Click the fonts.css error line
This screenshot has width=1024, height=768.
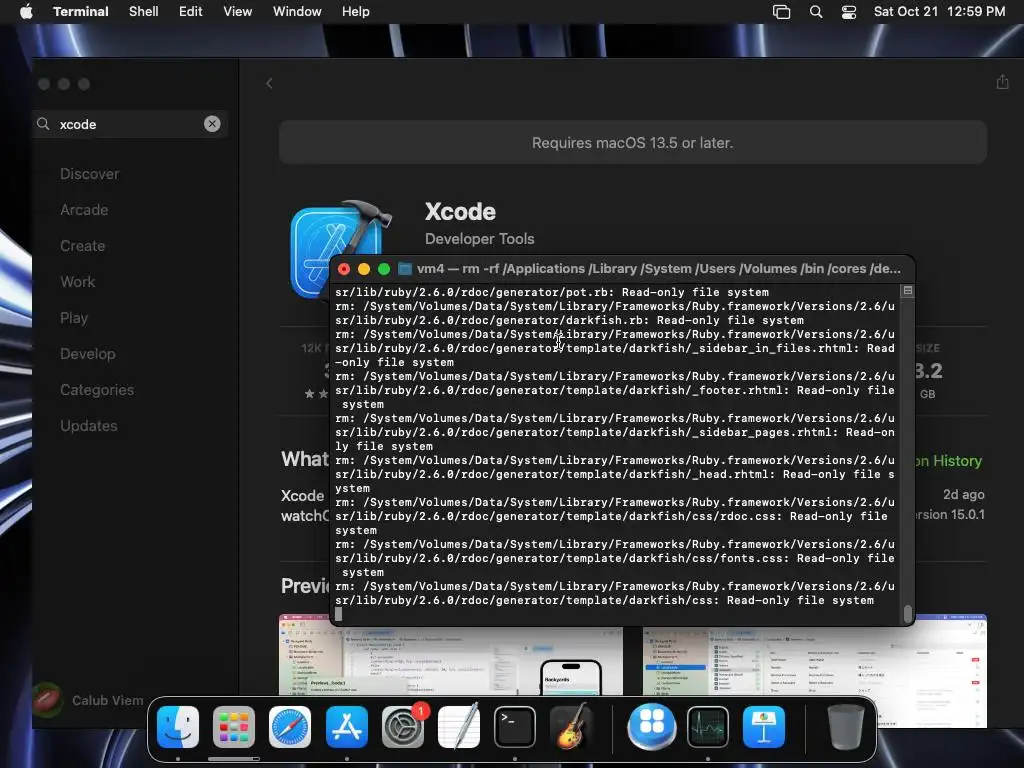615,558
